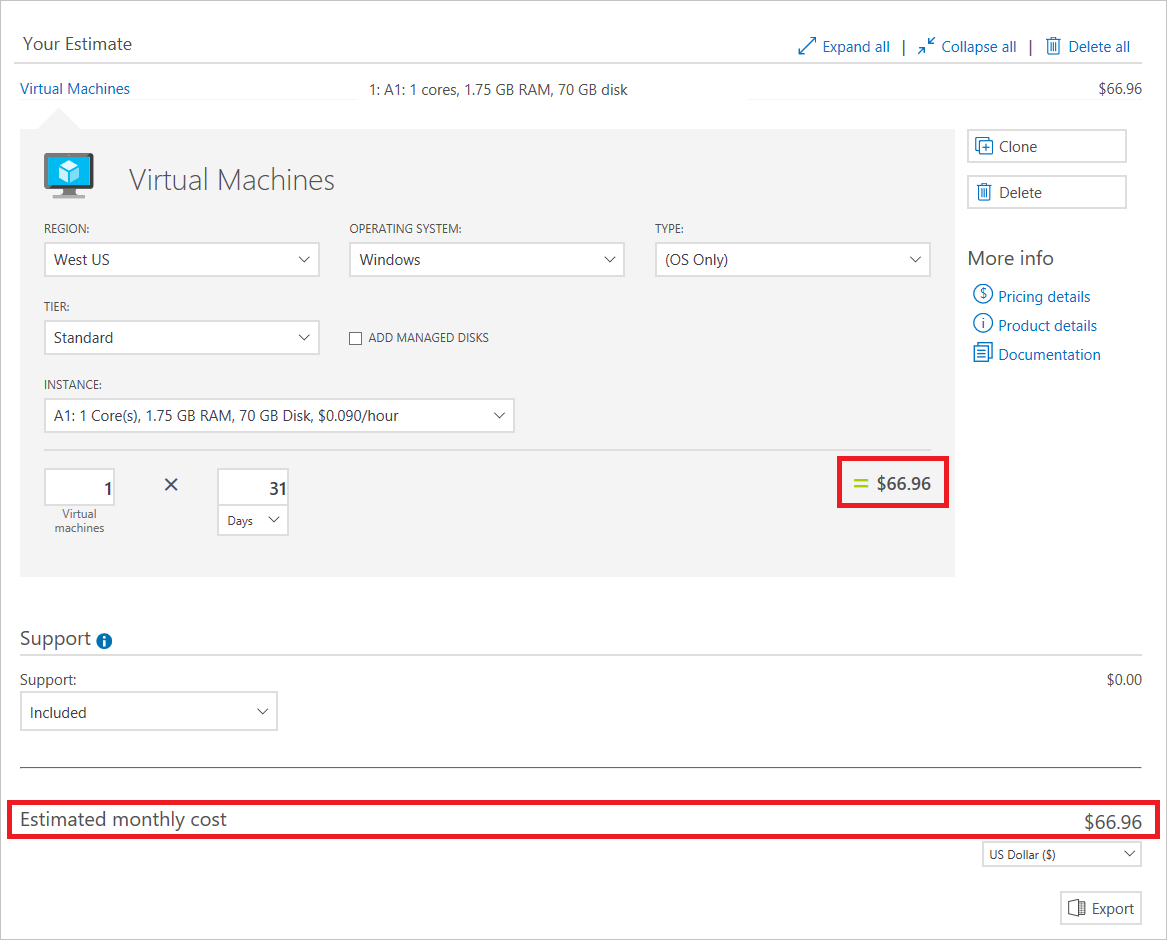
Task: Open the Region dropdown showing West US
Action: click(182, 260)
